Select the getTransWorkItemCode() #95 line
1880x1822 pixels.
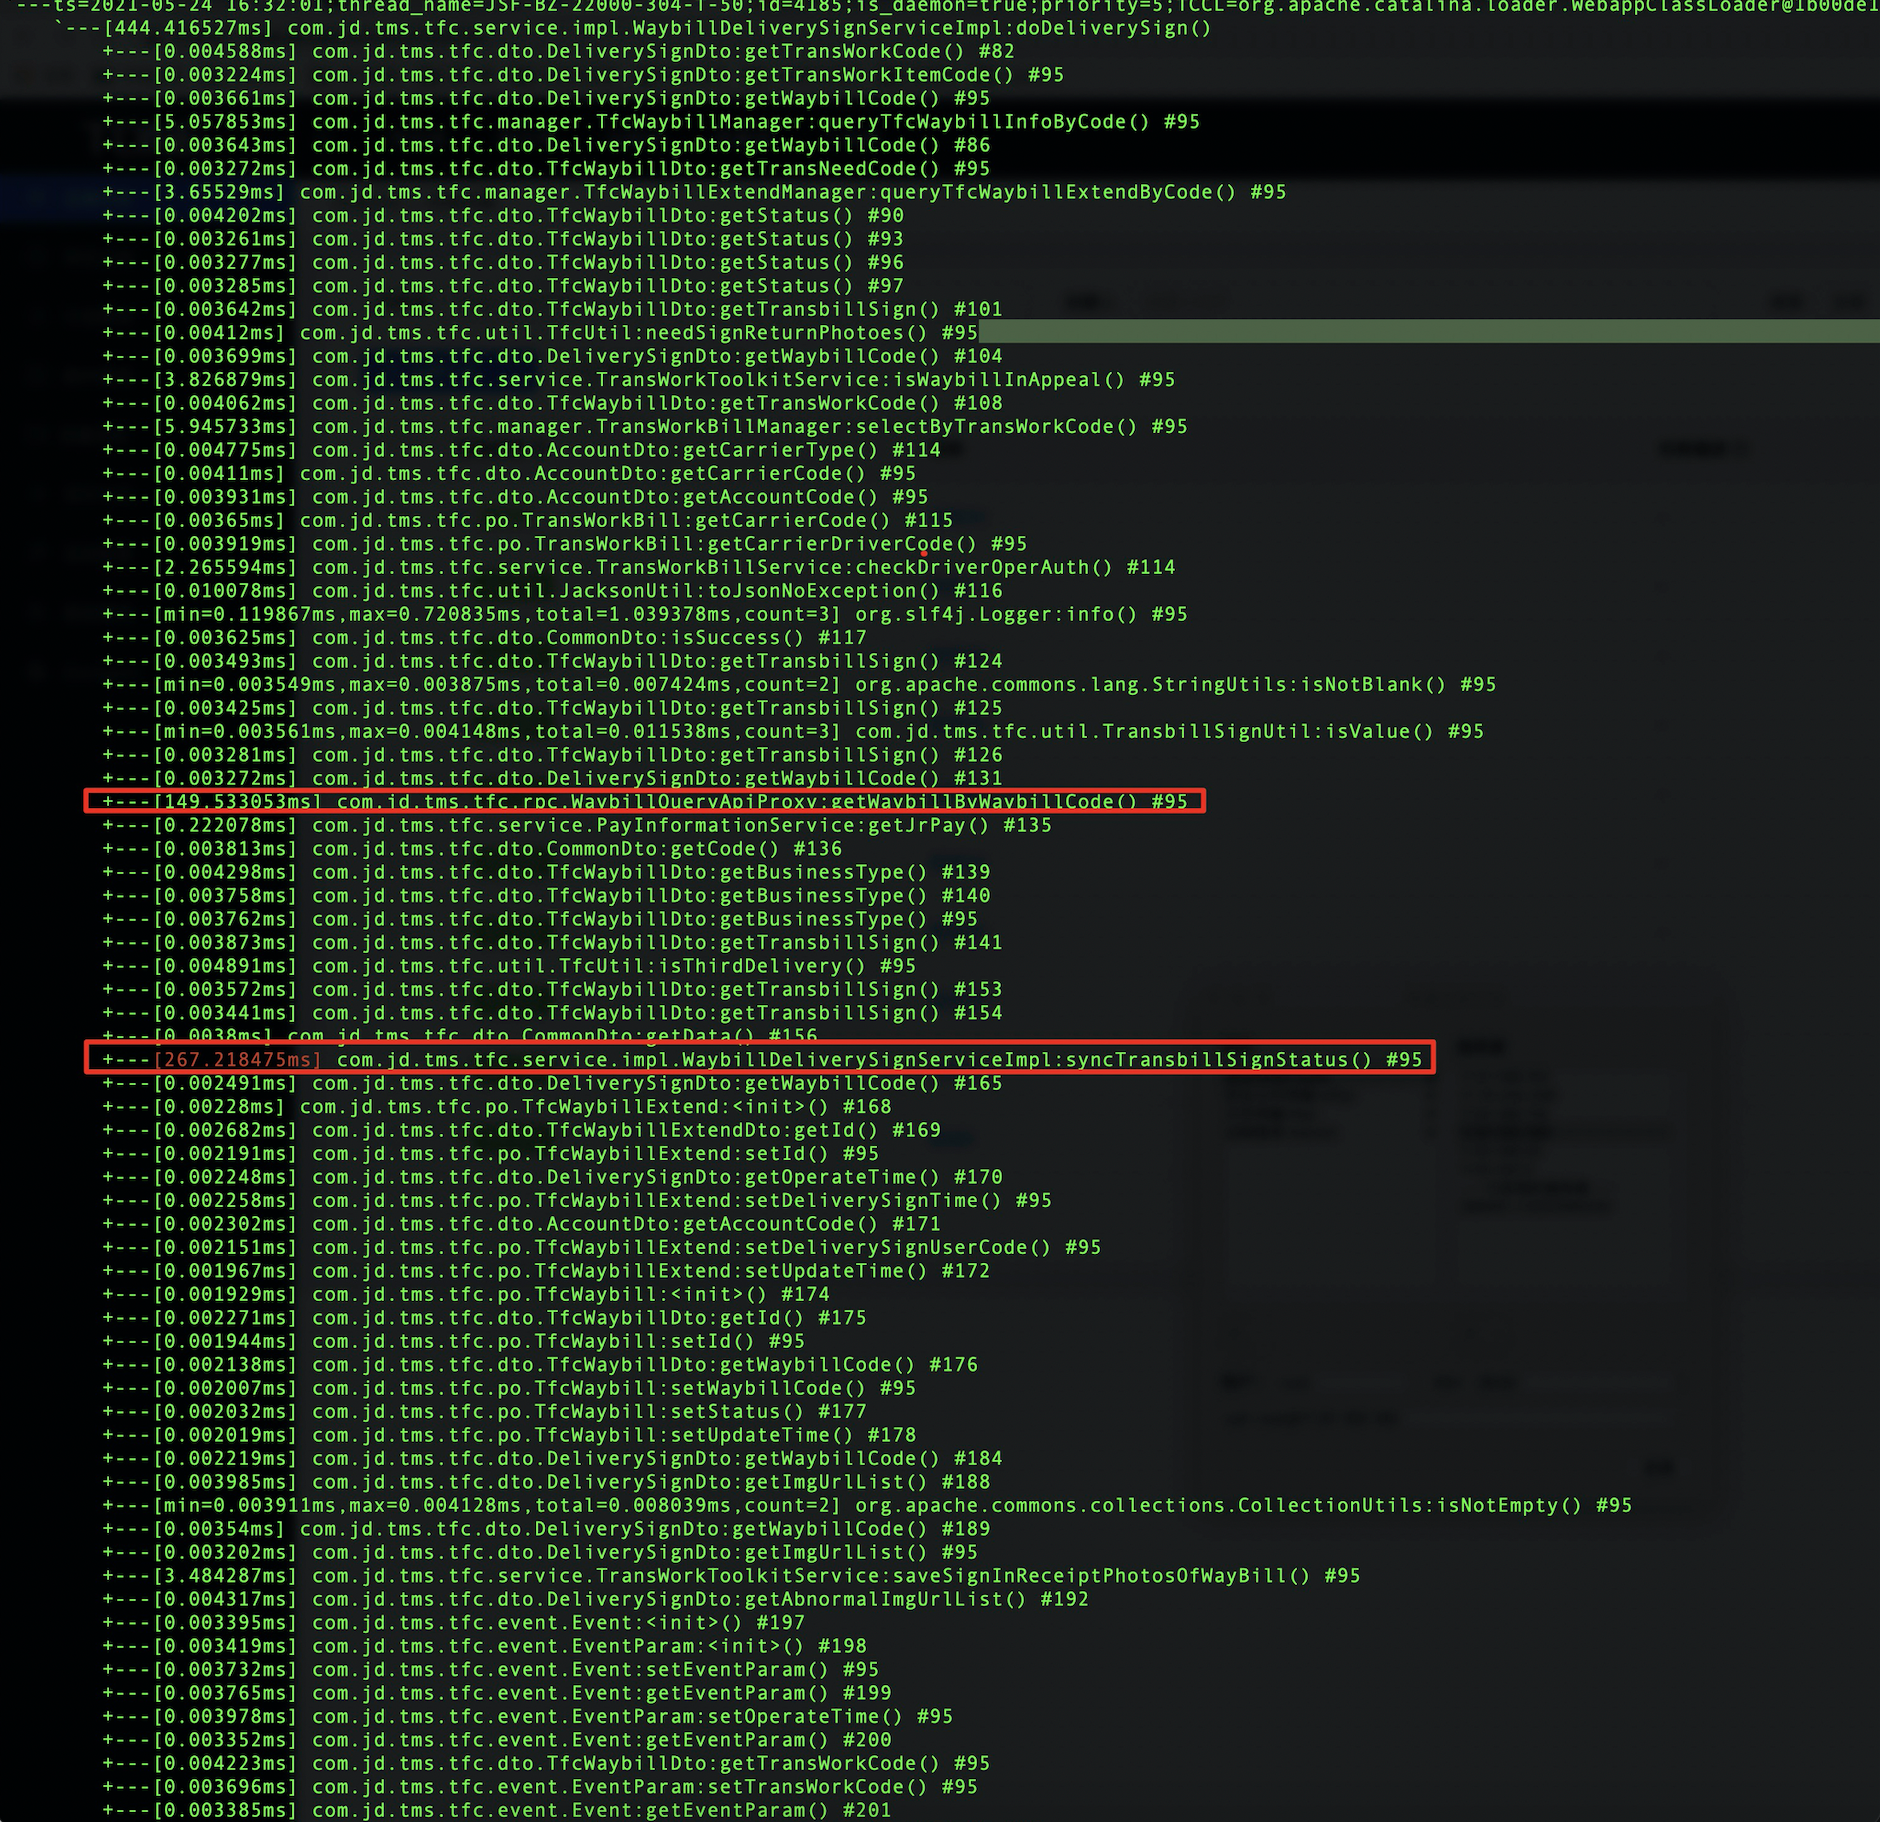coord(583,75)
